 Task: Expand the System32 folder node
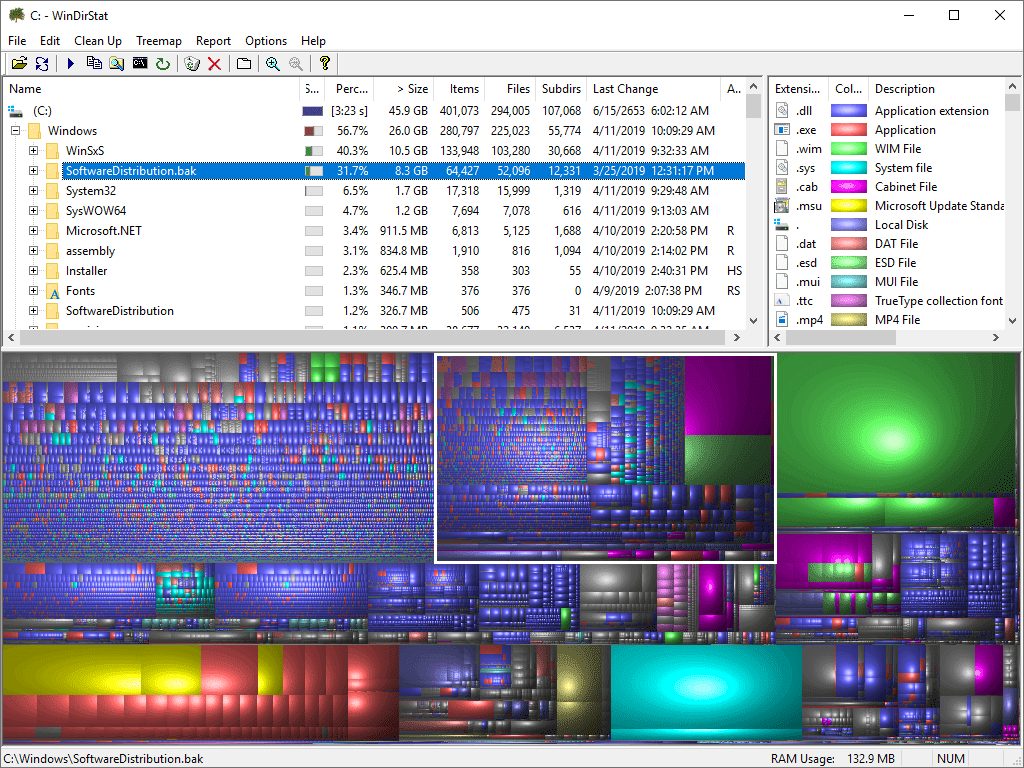33,191
